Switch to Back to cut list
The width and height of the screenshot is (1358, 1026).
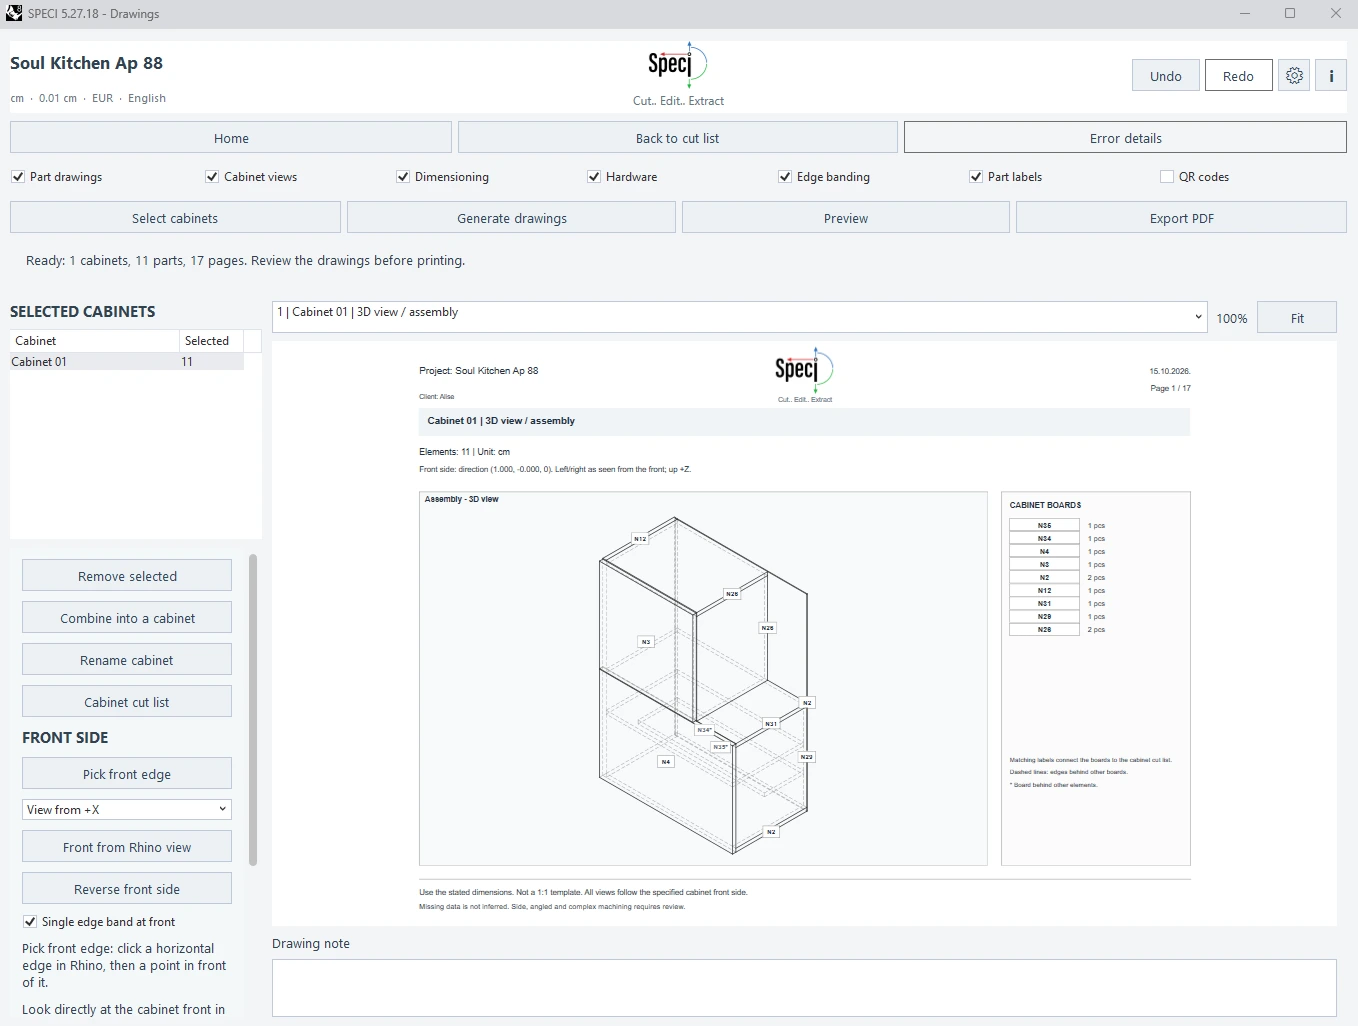click(678, 138)
